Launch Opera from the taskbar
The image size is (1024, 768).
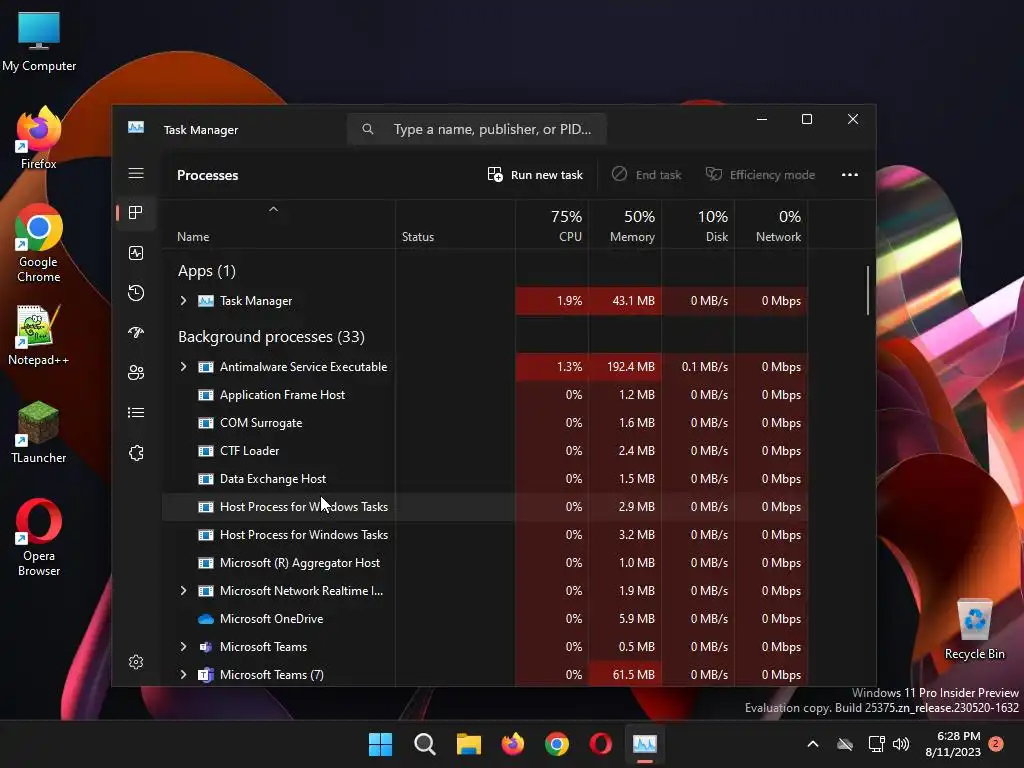pos(601,744)
